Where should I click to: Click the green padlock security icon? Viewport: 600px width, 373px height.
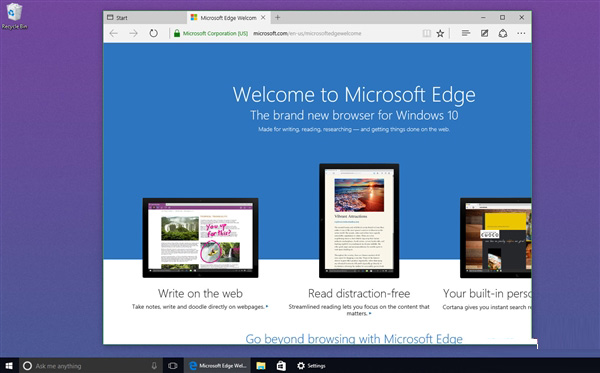click(177, 33)
